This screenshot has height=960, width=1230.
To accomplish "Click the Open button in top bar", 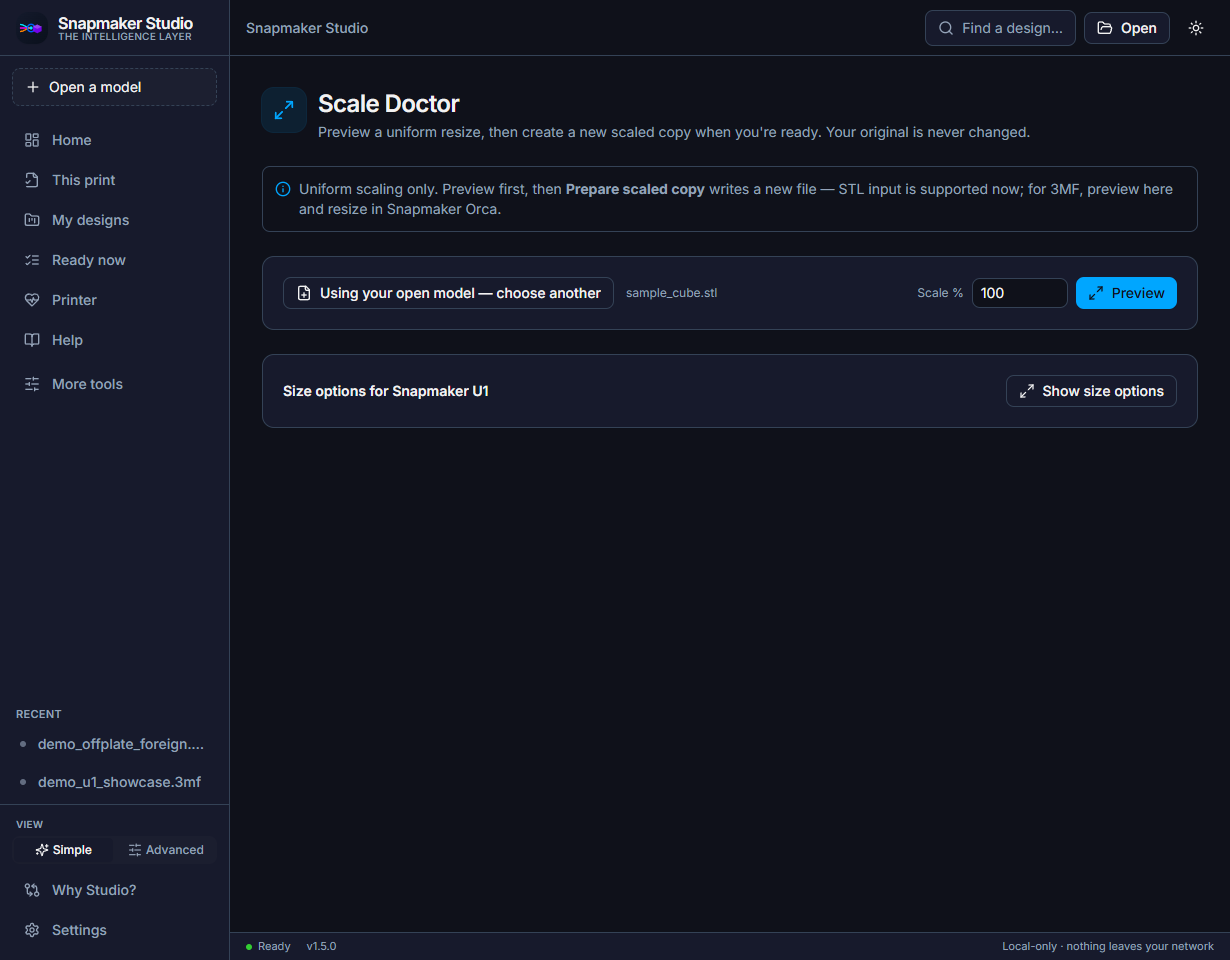I will pos(1127,28).
